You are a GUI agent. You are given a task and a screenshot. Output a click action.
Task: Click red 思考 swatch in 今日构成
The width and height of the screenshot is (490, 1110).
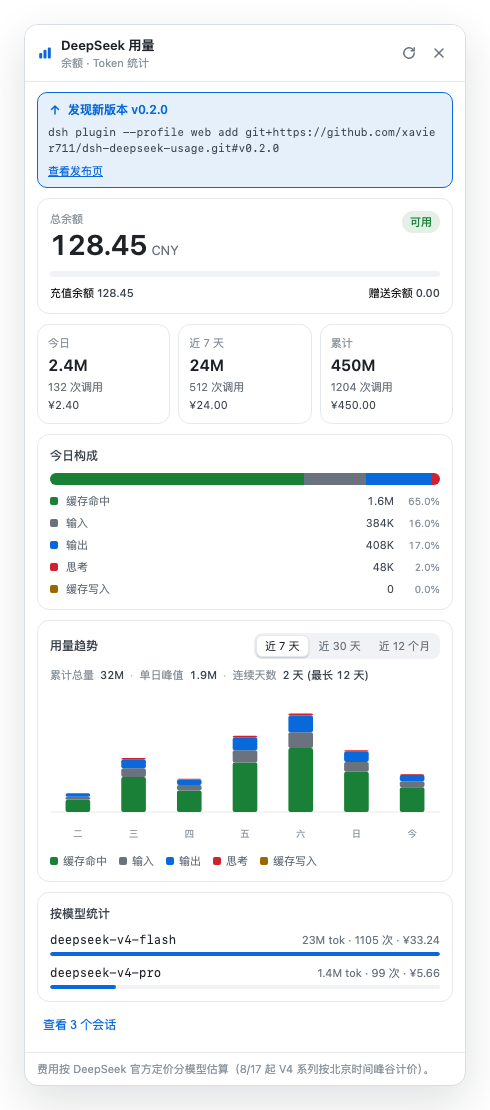(x=54, y=567)
